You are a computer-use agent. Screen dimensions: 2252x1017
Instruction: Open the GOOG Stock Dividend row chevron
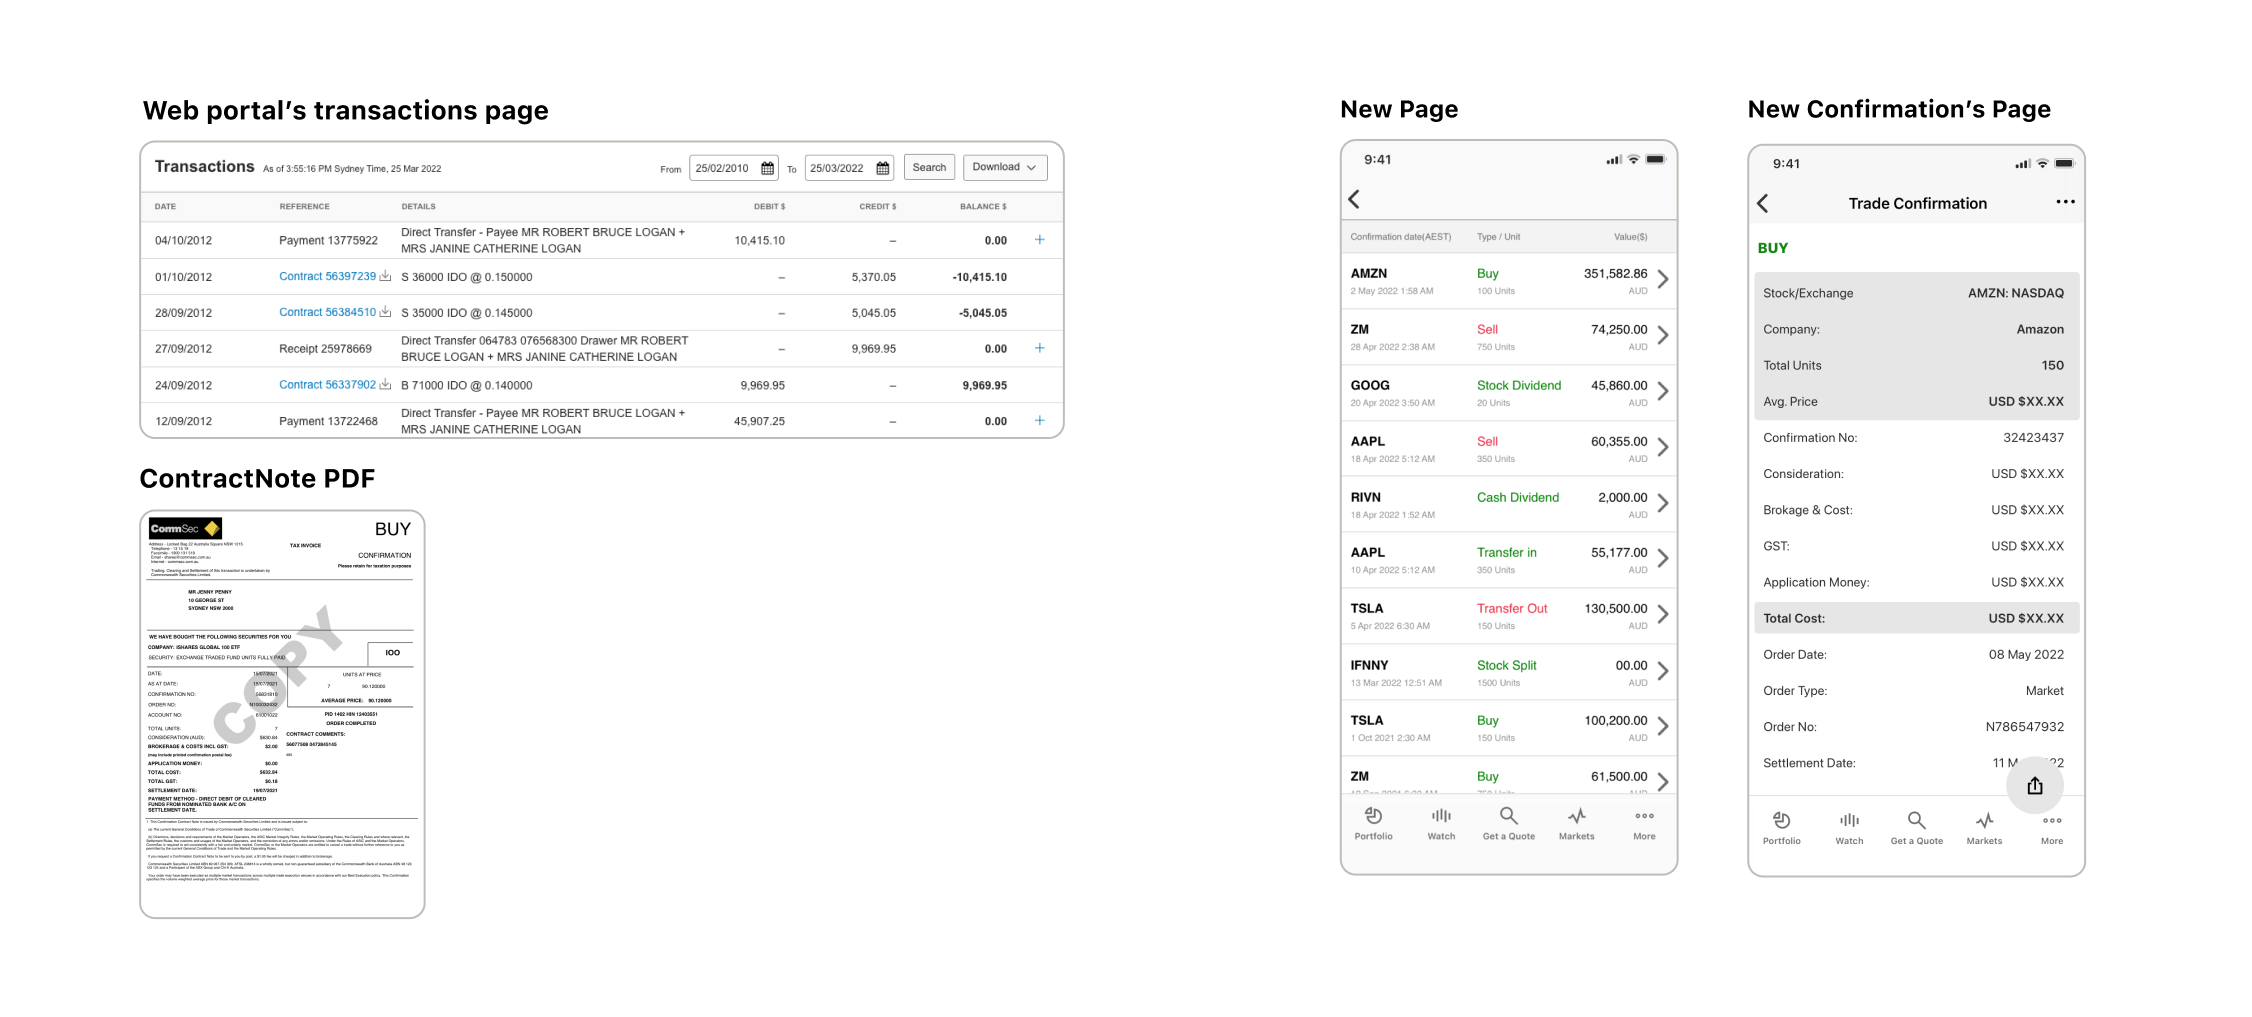pyautogui.click(x=1662, y=391)
